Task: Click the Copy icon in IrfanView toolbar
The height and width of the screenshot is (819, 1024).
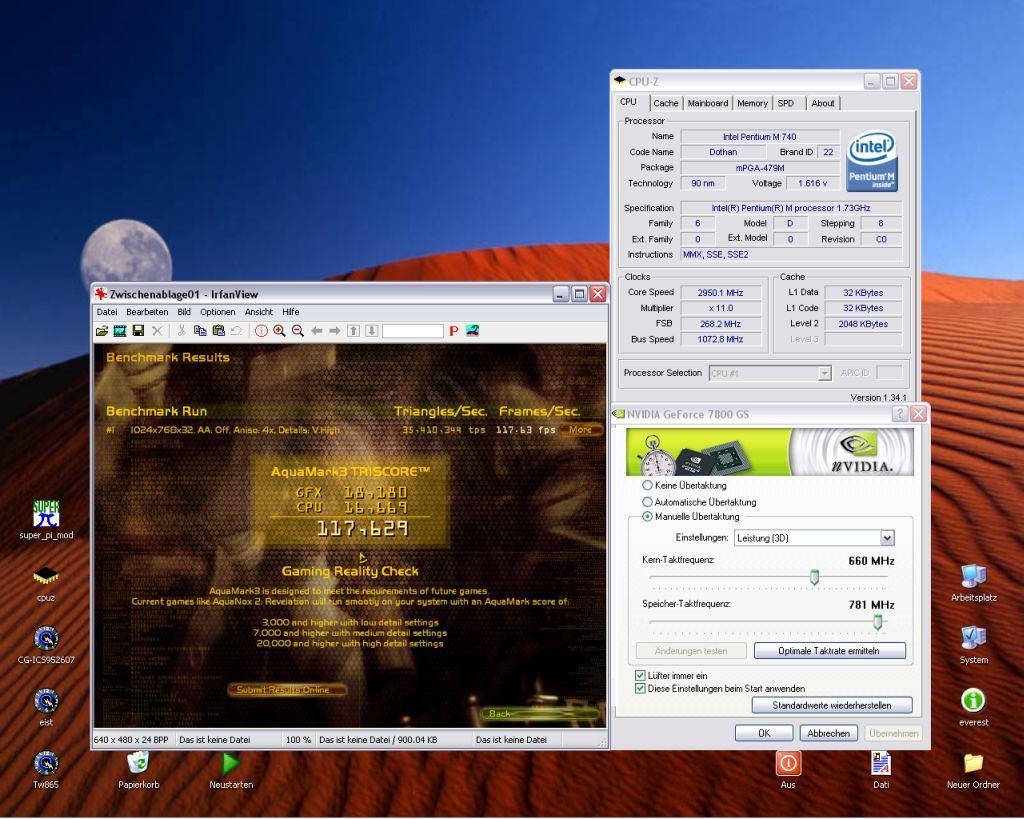Action: [x=200, y=331]
